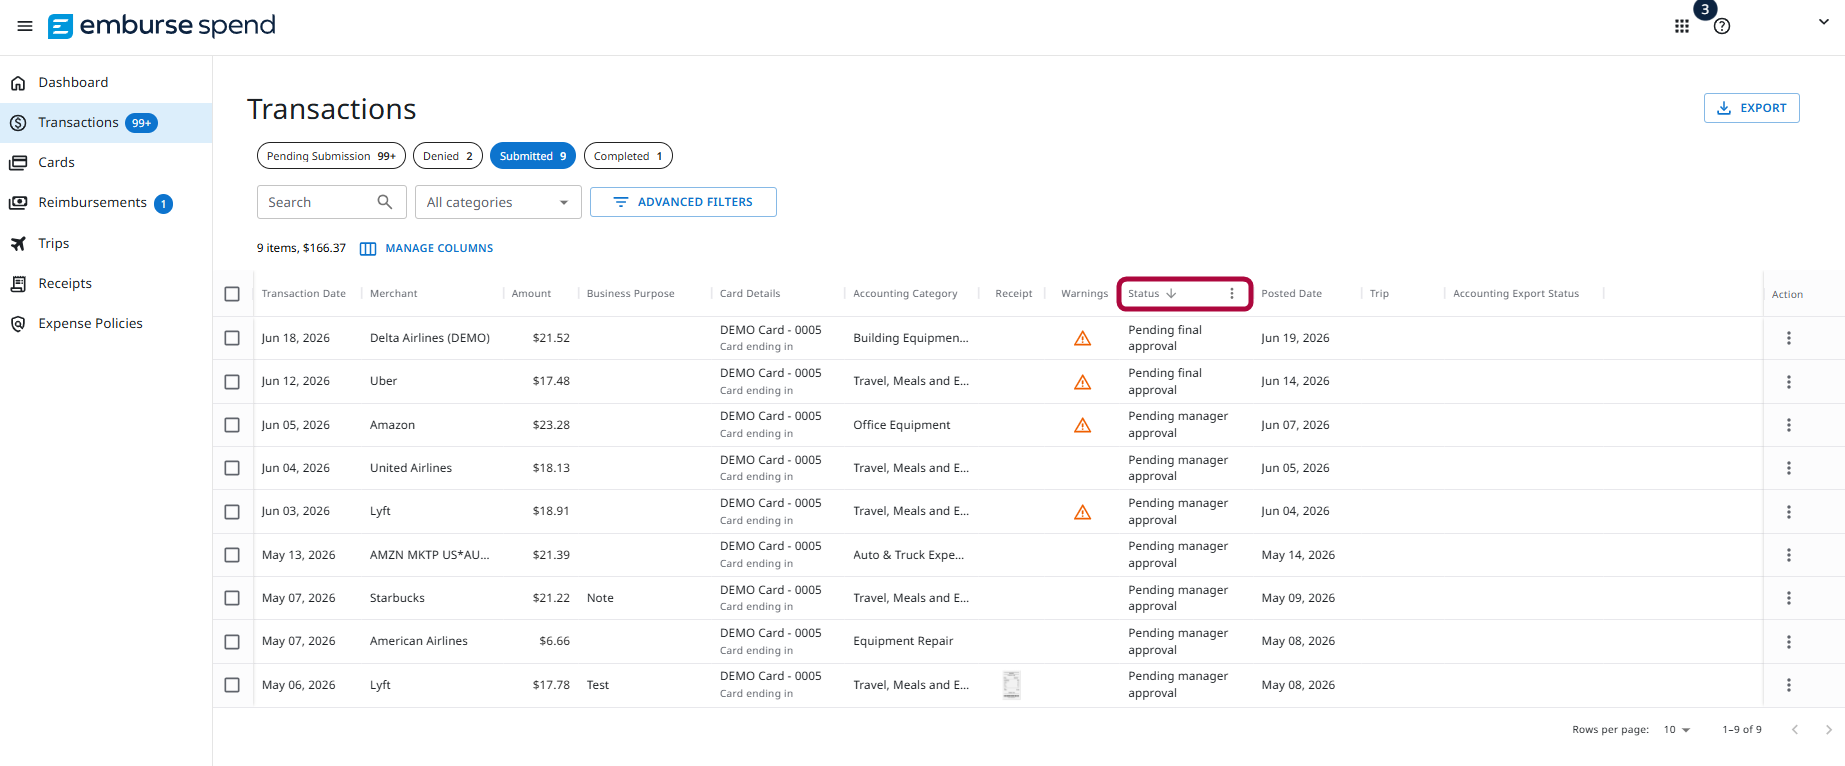Open action menu for Uber row
This screenshot has width=1845, height=766.
1789,382
